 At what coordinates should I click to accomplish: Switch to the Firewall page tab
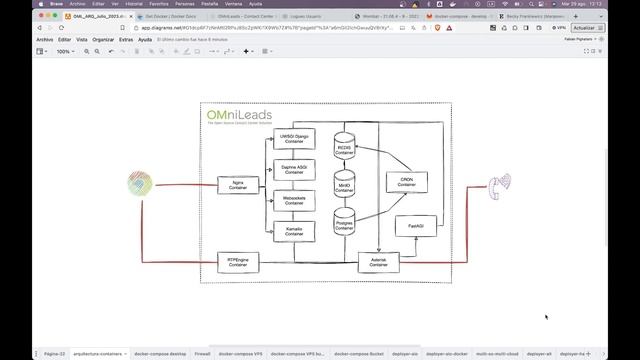coord(202,354)
